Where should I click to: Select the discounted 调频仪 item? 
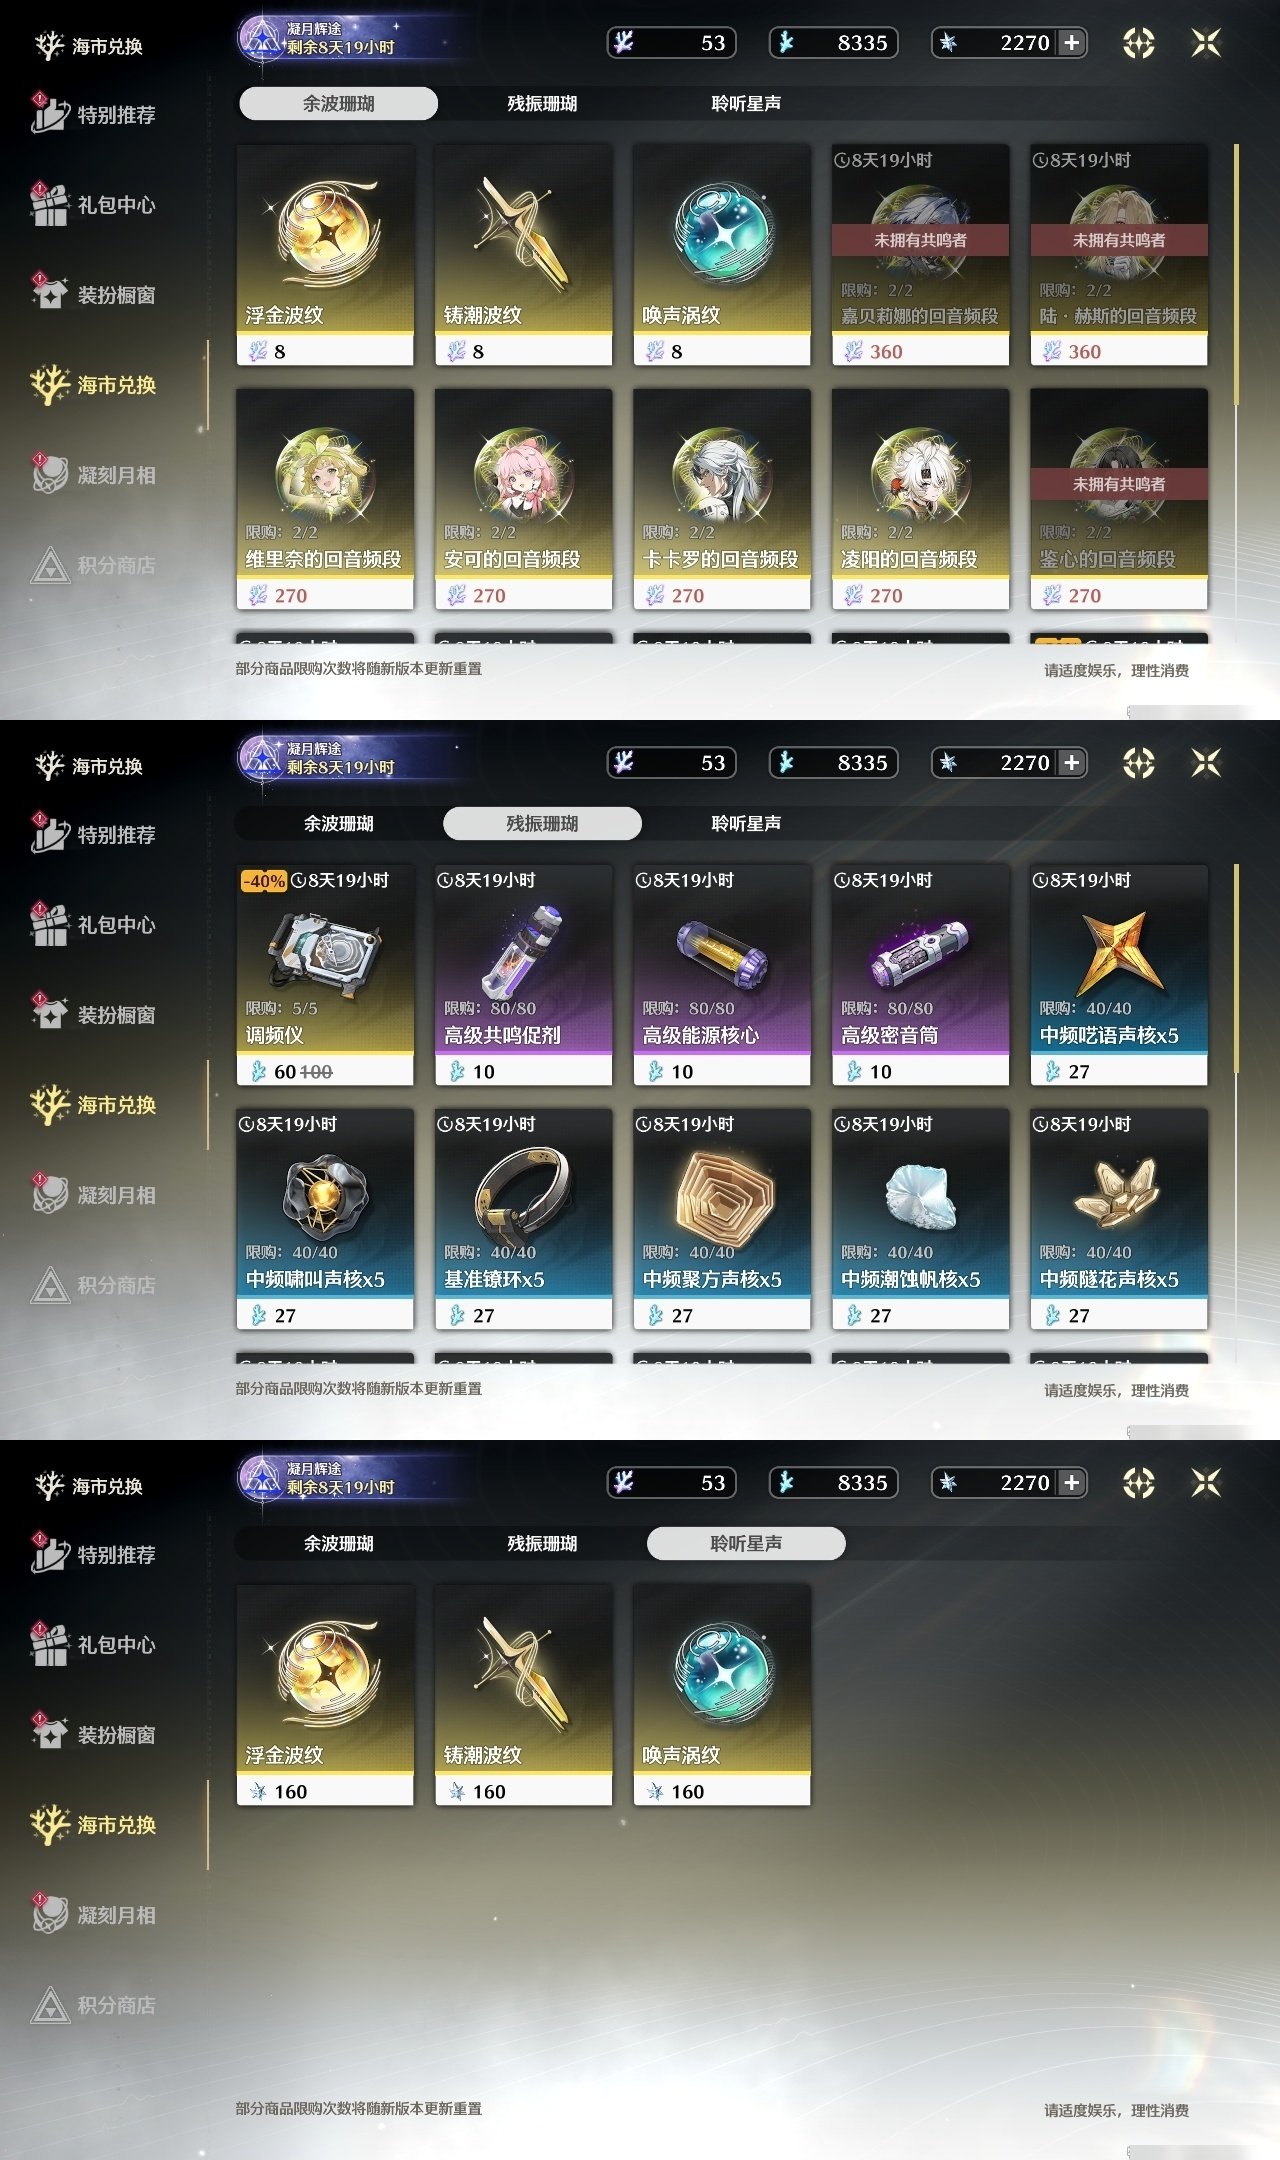point(325,975)
